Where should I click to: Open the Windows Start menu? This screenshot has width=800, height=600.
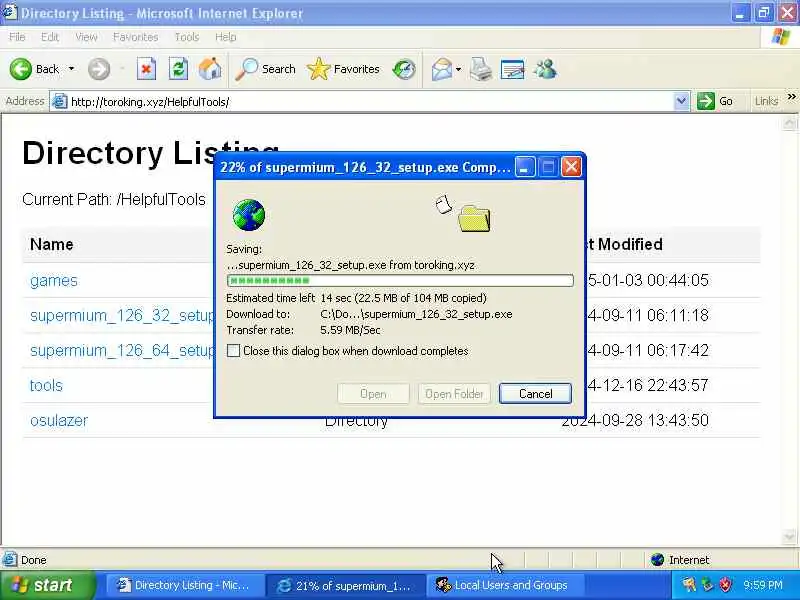[47, 585]
